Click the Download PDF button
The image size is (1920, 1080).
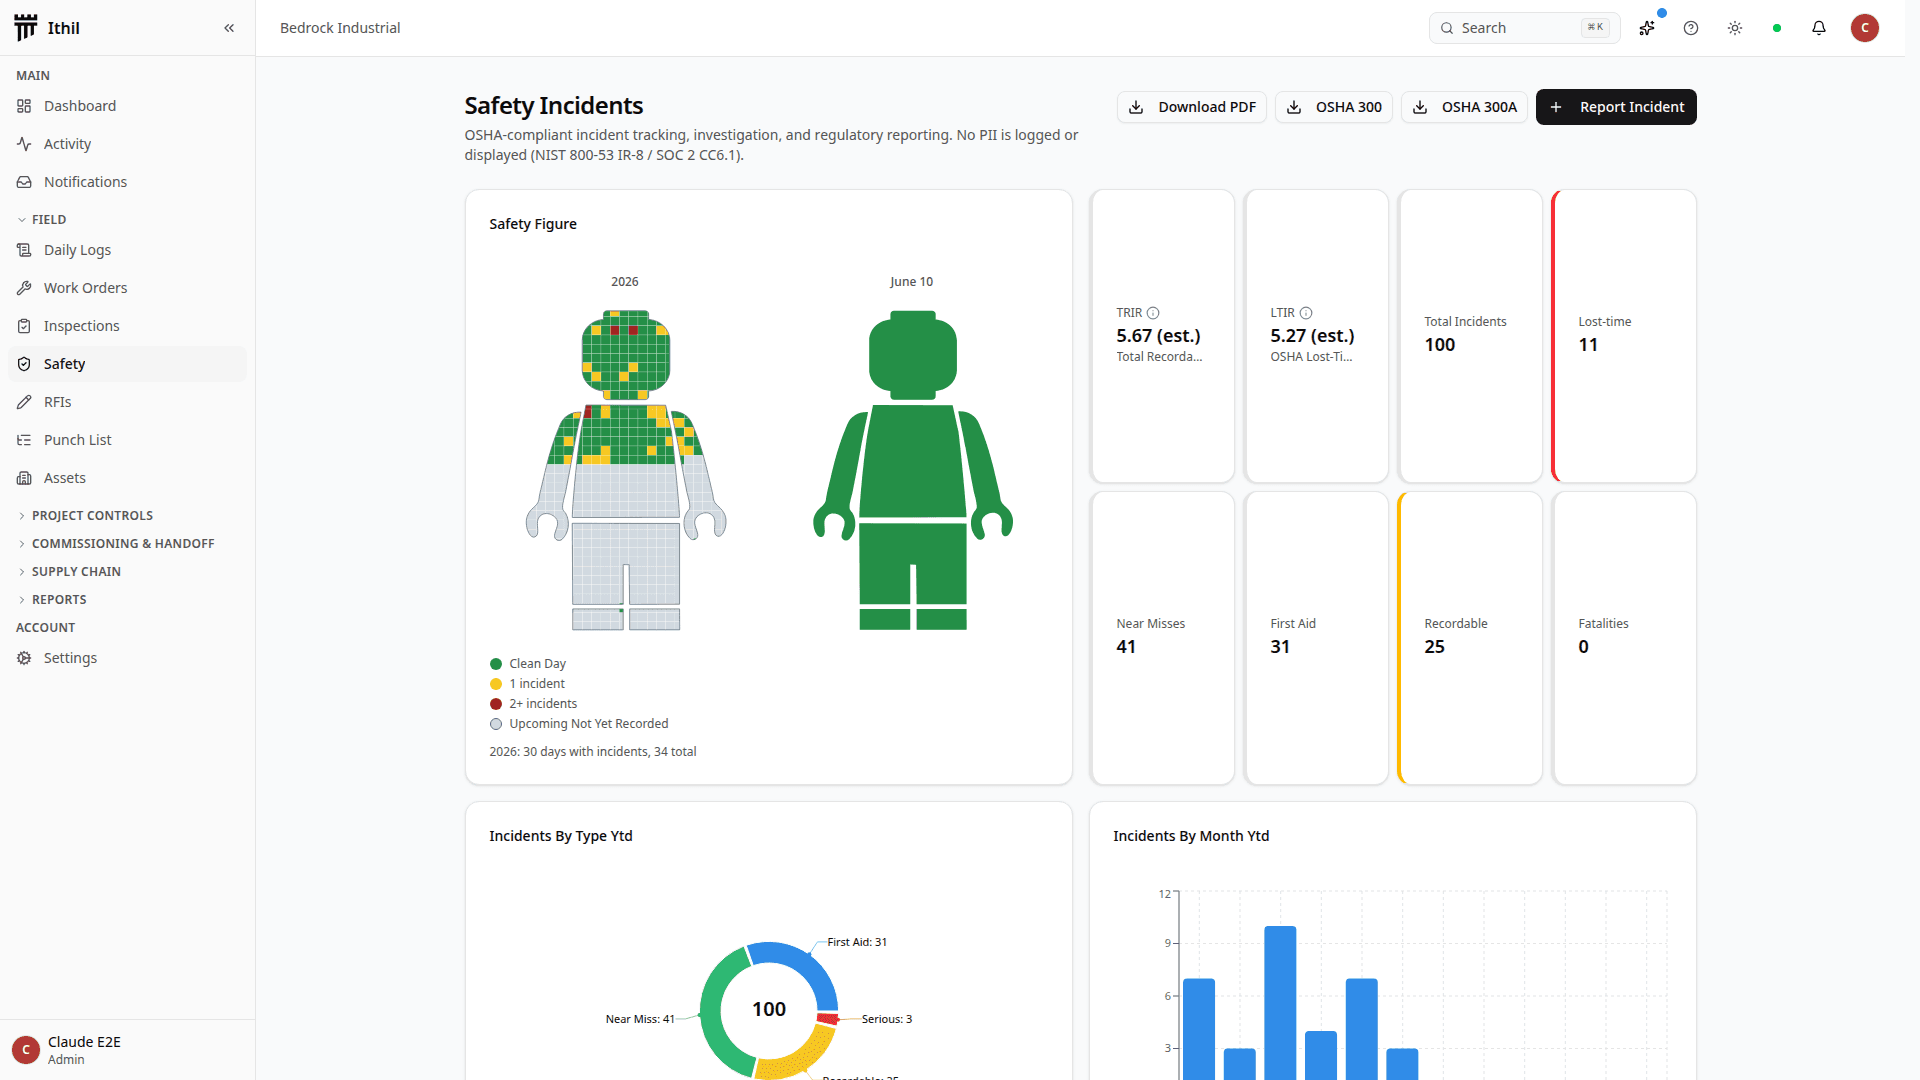(1191, 107)
